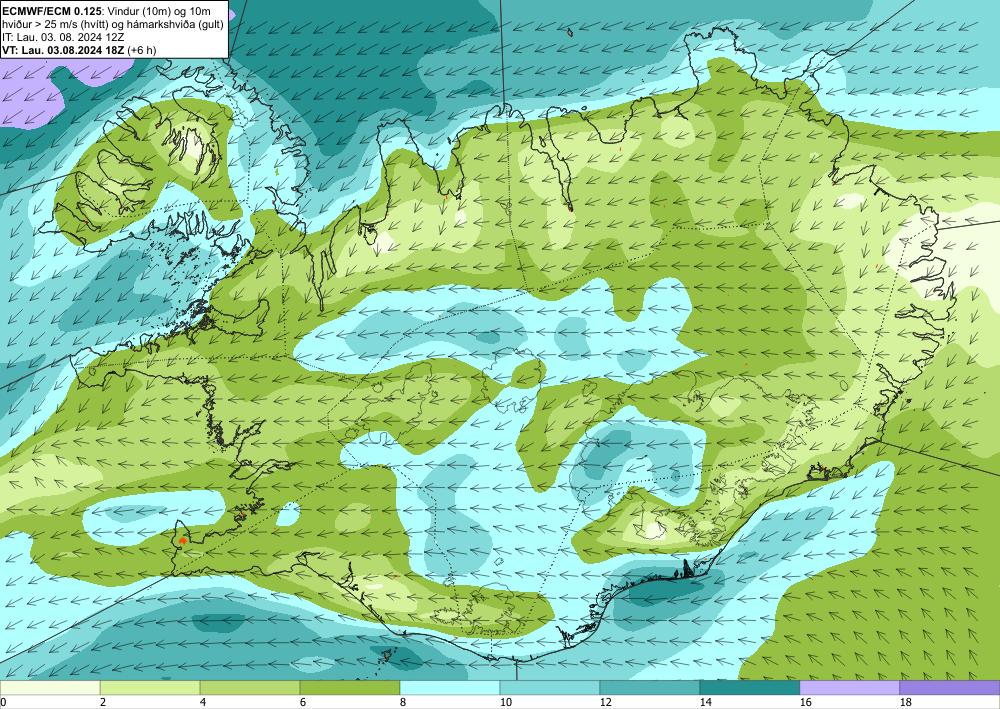This screenshot has width=1000, height=709.
Task: Click the "0" label under the legend
Action: [3, 702]
